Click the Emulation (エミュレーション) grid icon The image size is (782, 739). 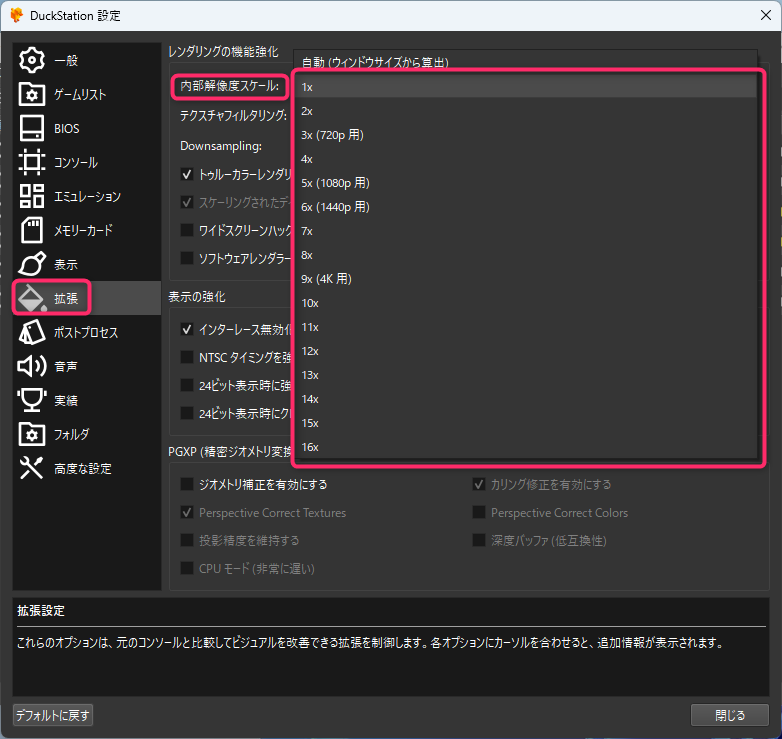tap(32, 196)
